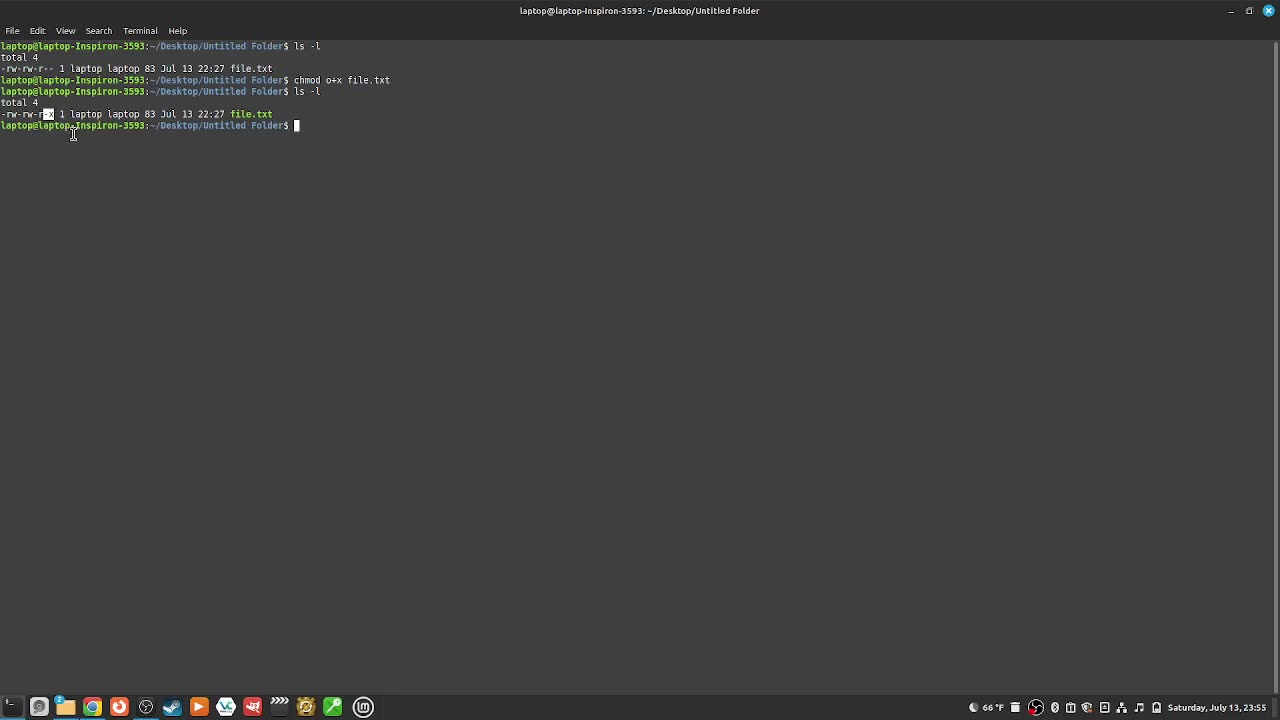Open the calendar clock showing Saturday, July 13
Image resolution: width=1280 pixels, height=720 pixels.
pyautogui.click(x=1217, y=708)
